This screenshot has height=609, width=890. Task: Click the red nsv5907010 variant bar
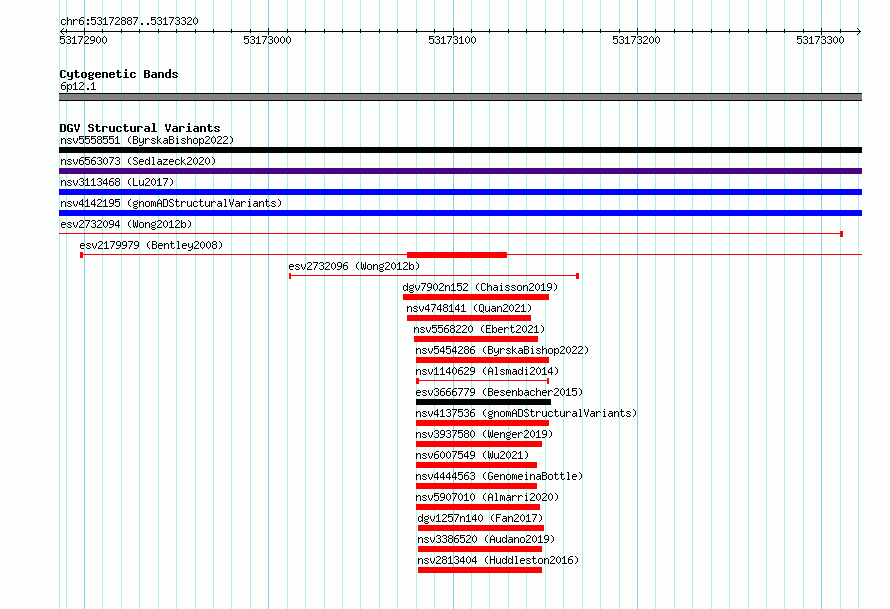coord(478,507)
